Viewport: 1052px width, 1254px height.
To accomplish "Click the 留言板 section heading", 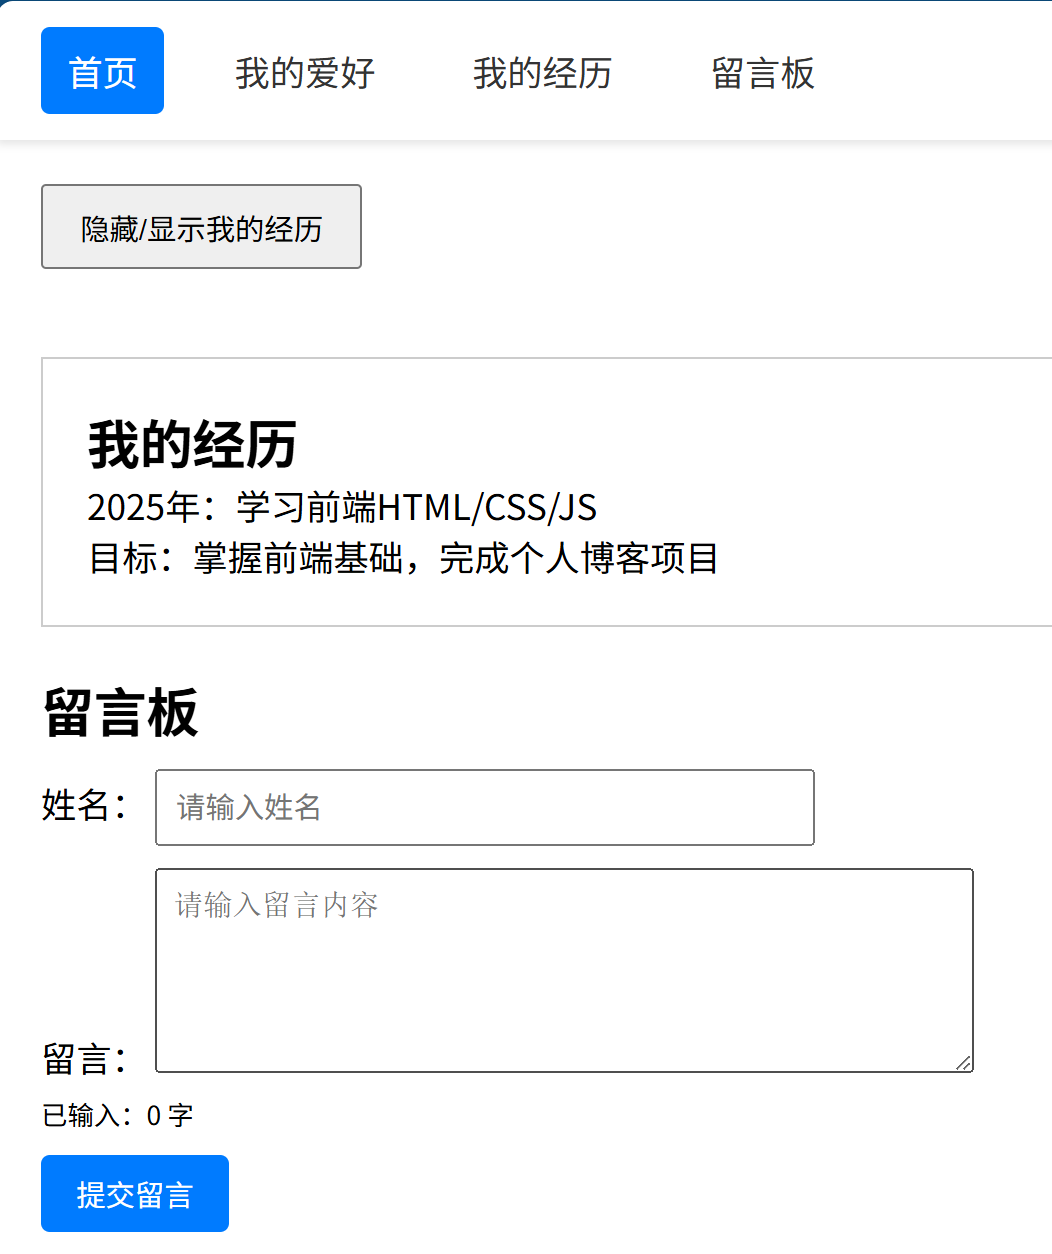I will click(121, 713).
